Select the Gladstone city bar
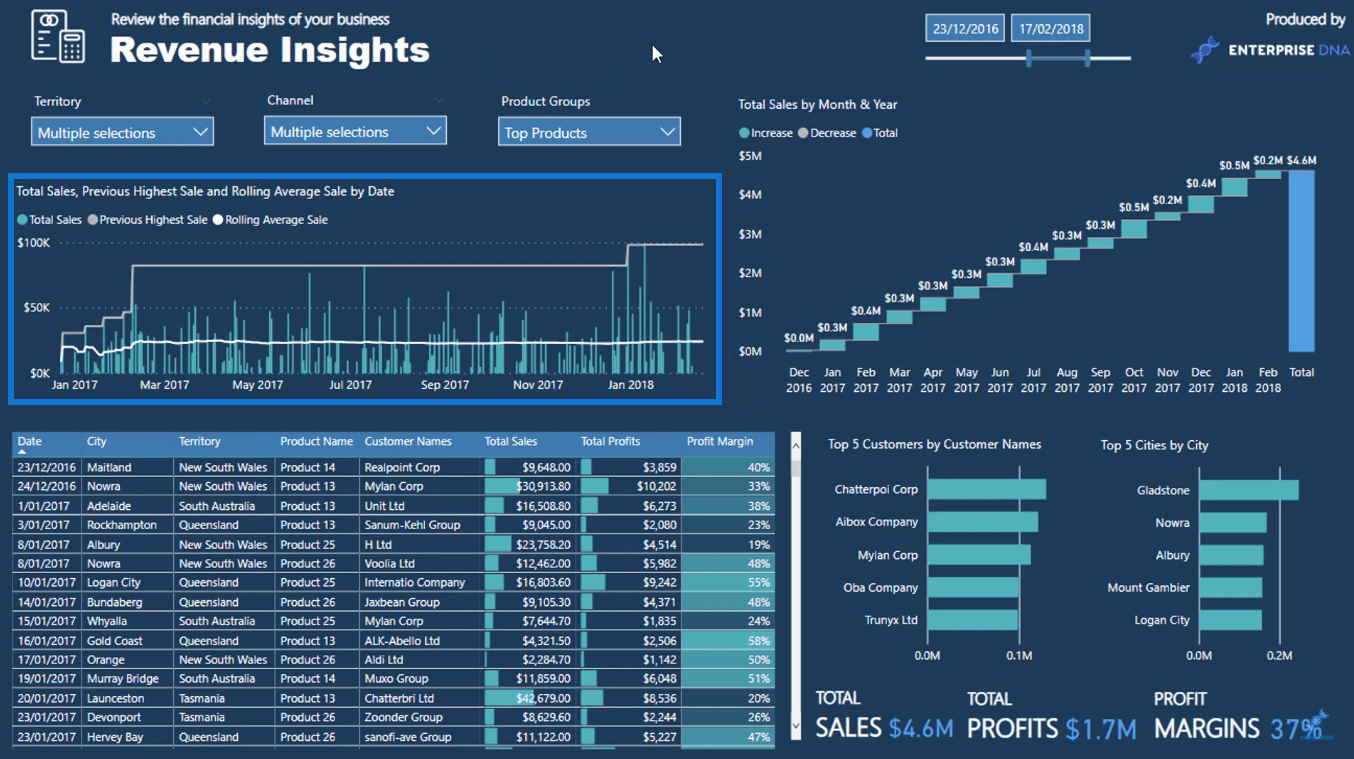Screen dimensions: 1354x759 coord(1249,490)
